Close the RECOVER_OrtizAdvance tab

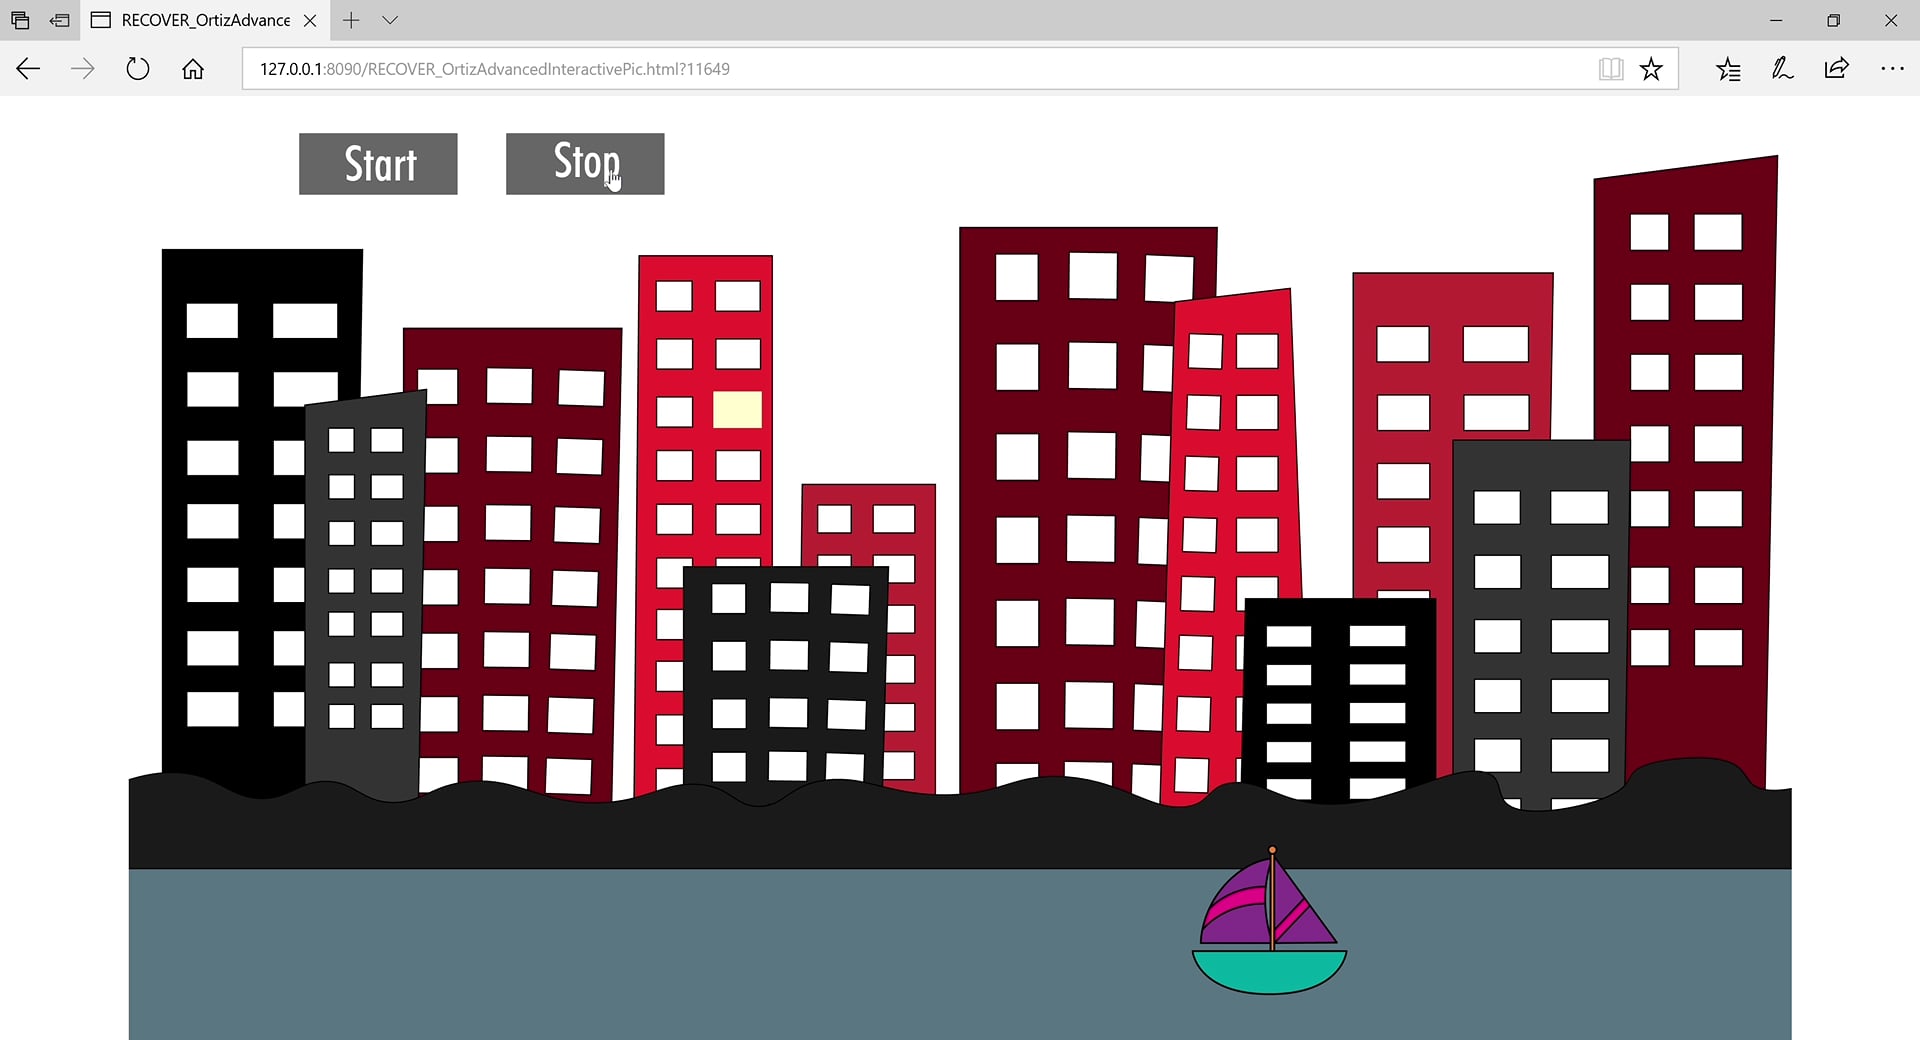click(310, 20)
